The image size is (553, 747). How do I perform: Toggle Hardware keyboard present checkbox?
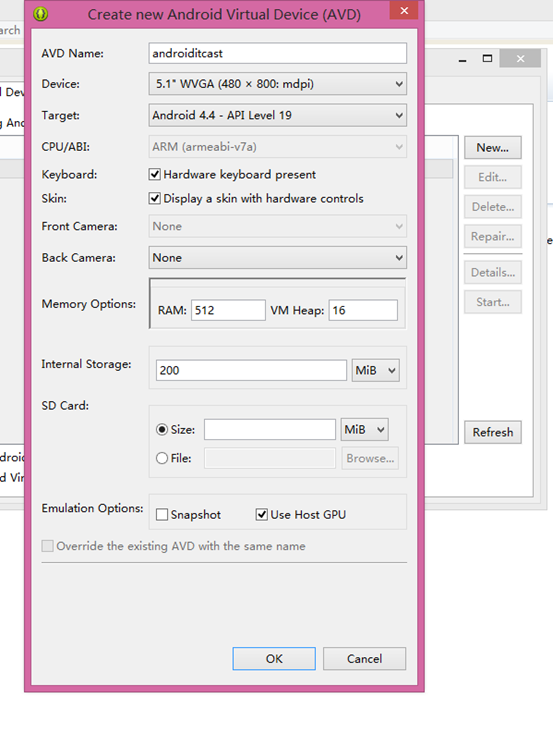point(154,174)
